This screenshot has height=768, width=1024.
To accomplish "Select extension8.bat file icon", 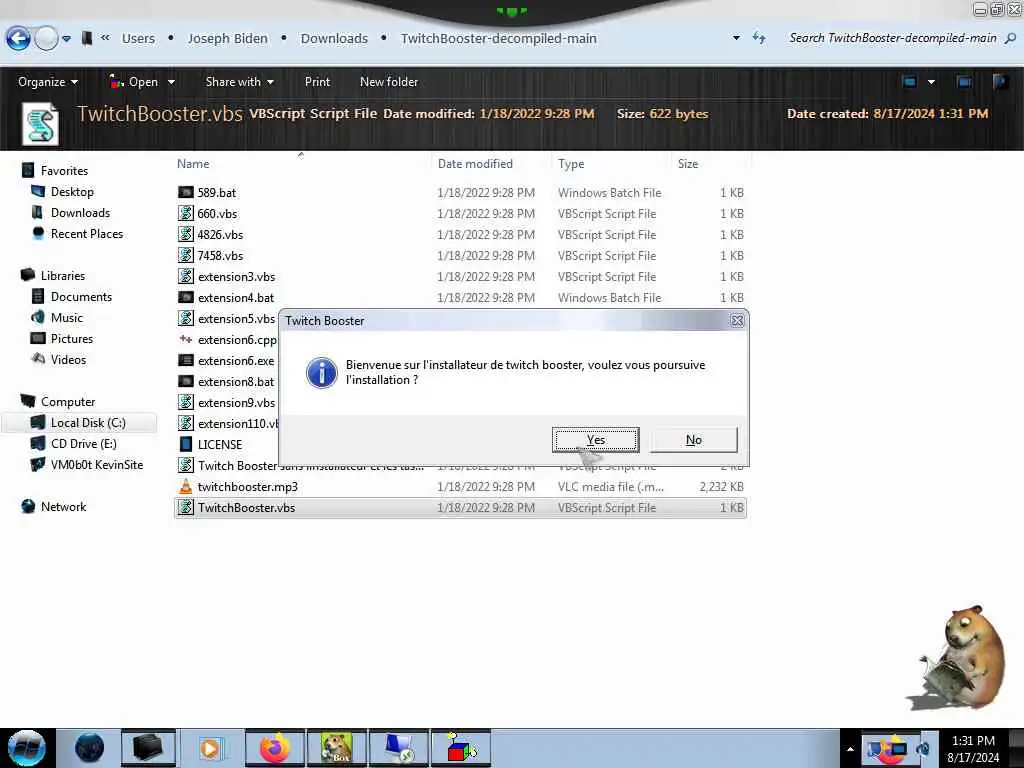I will [x=186, y=381].
